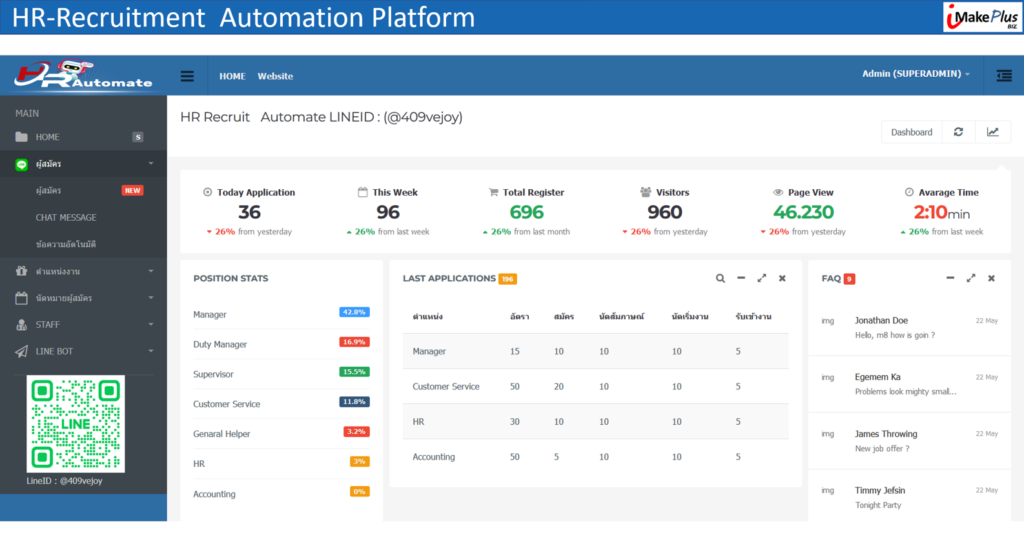This screenshot has height=550, width=1024.
Task: Click the Duty Manager 16.9% red badge
Action: [x=355, y=342]
